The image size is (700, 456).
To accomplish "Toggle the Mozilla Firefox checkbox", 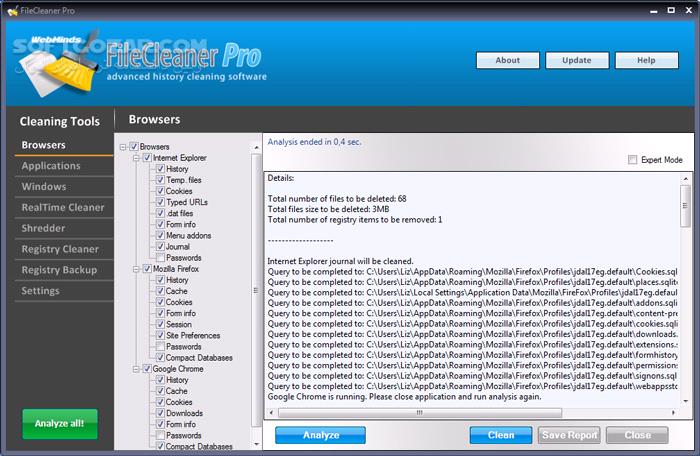I will click(147, 268).
